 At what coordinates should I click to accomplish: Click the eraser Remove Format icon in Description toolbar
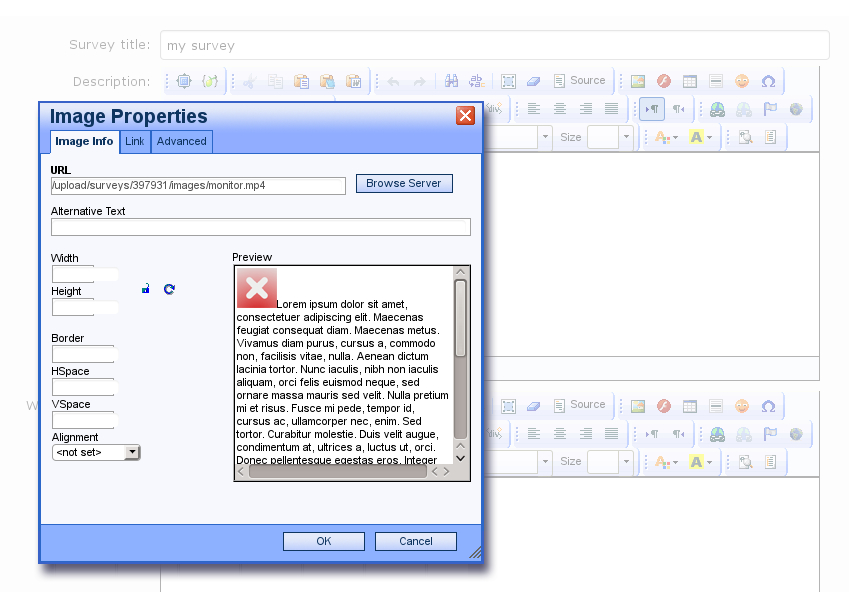tap(533, 81)
